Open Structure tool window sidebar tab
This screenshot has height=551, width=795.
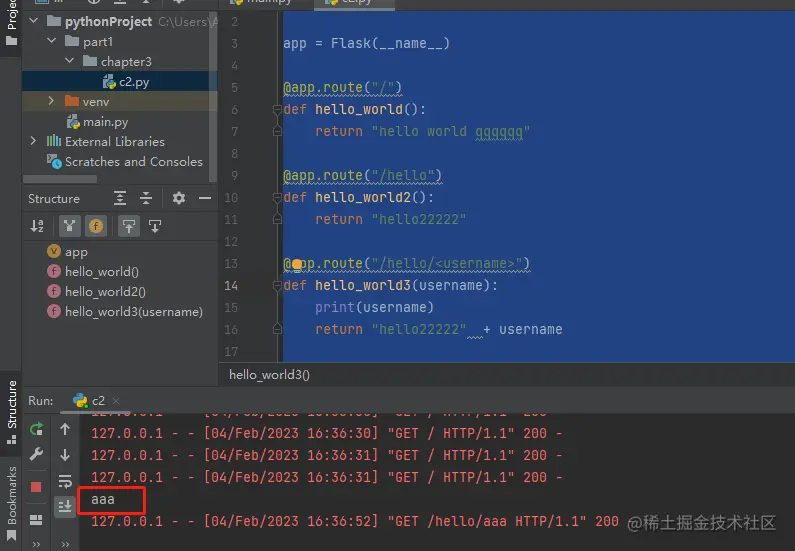pyautogui.click(x=11, y=413)
